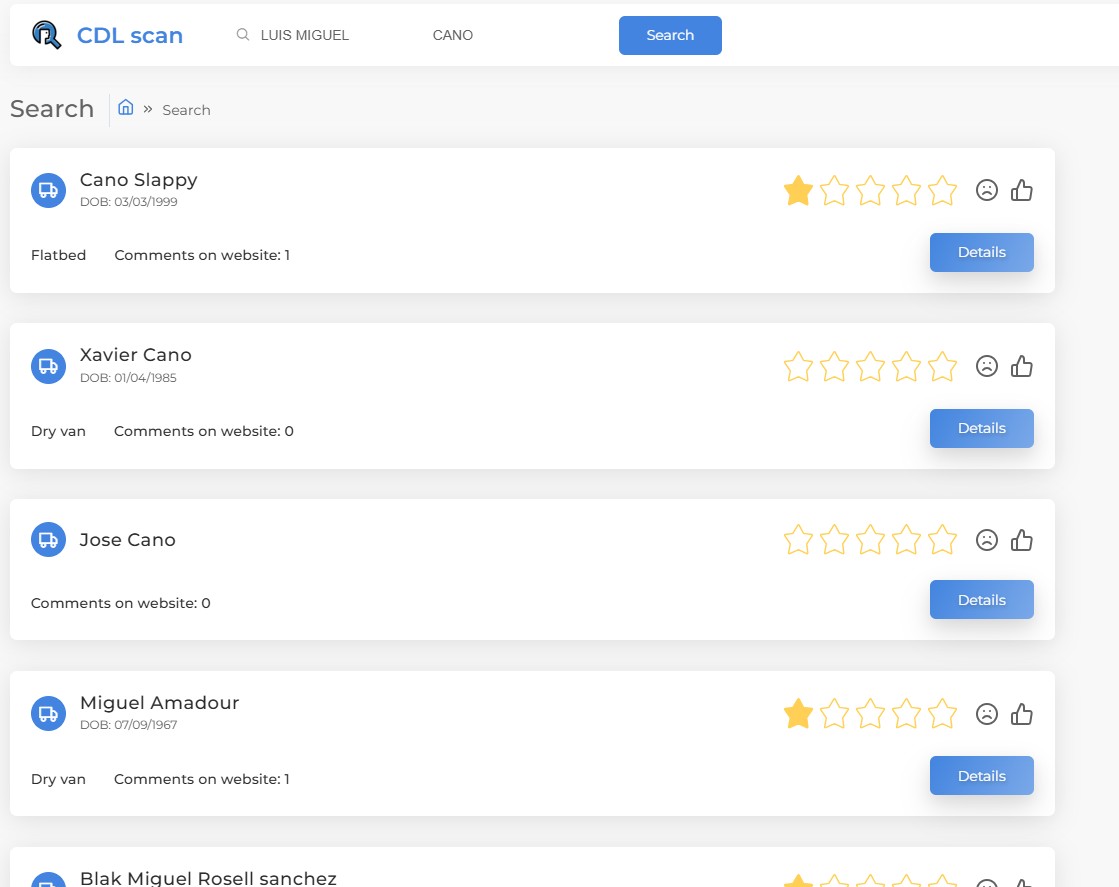Viewport: 1119px width, 887px height.
Task: Click truck icon beside Jose Cano
Action: pos(48,540)
